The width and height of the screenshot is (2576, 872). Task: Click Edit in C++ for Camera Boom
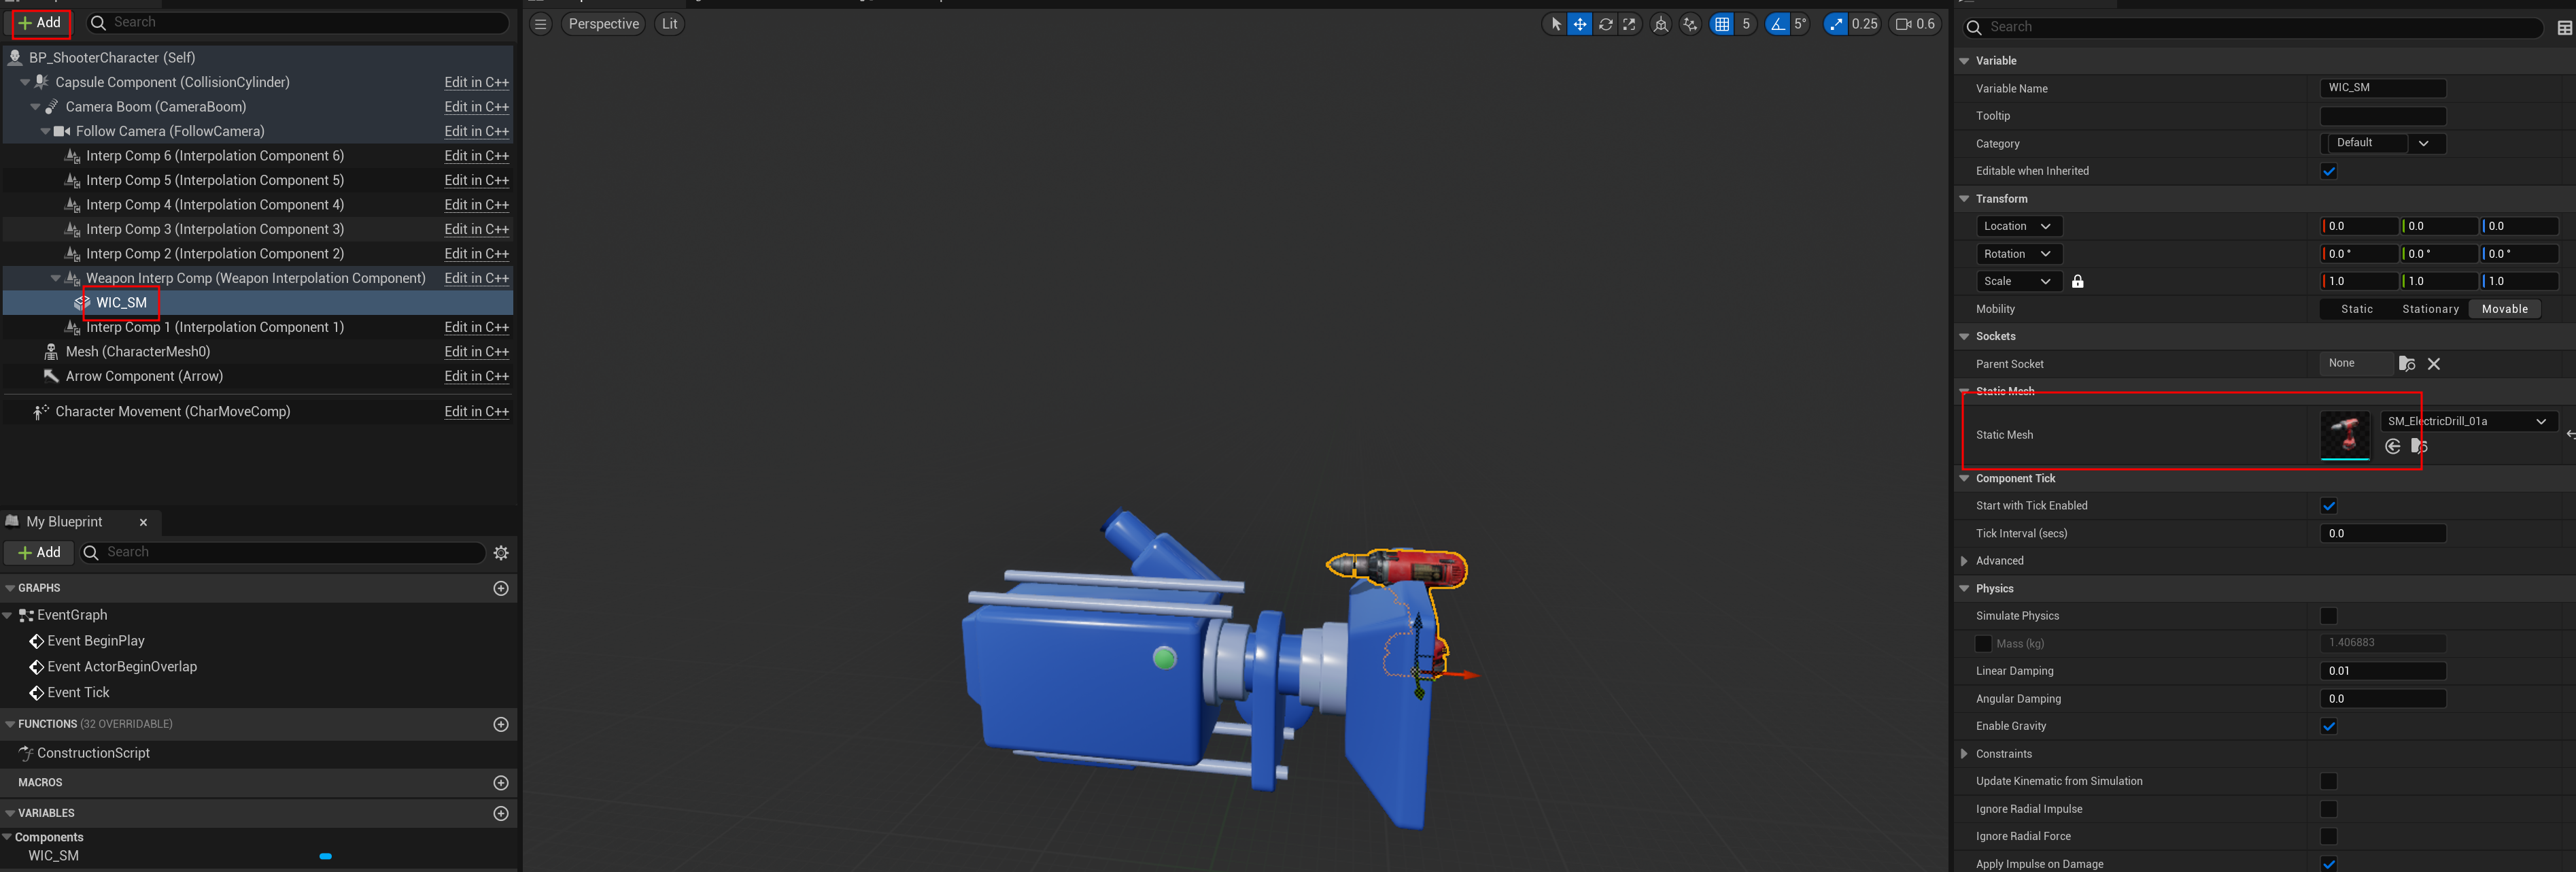pyautogui.click(x=476, y=107)
